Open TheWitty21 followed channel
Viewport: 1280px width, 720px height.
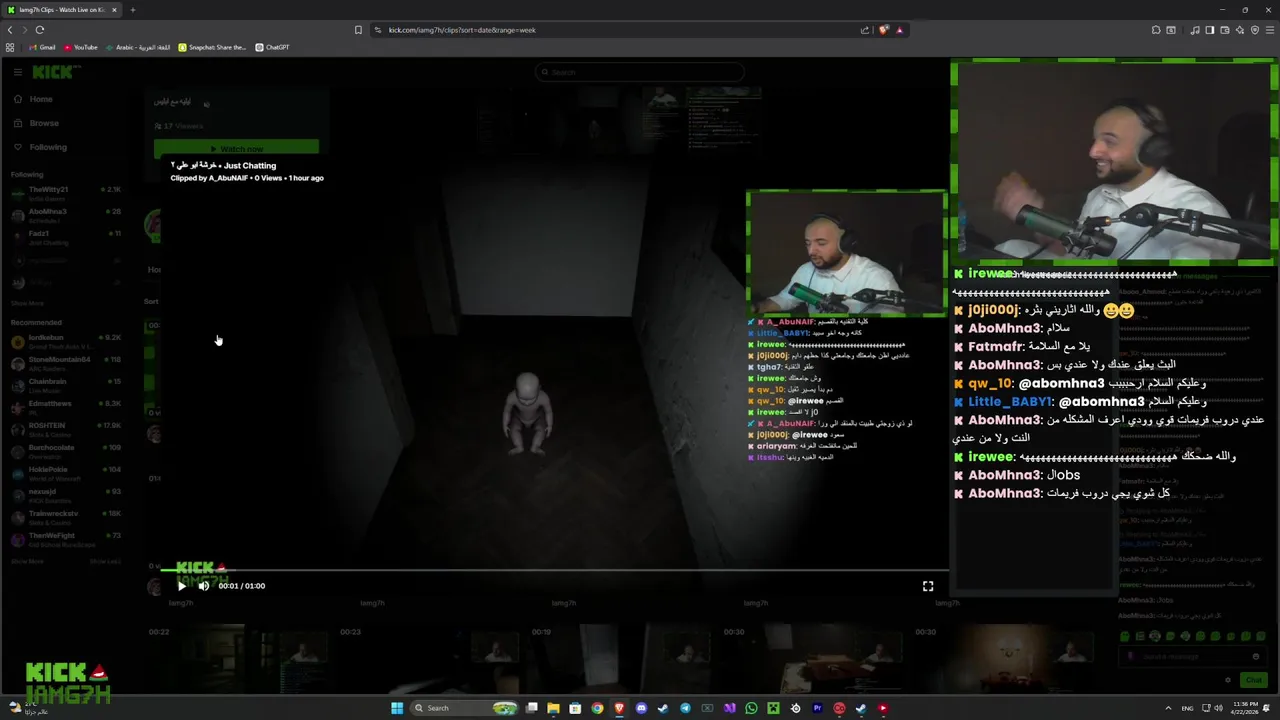click(66, 193)
